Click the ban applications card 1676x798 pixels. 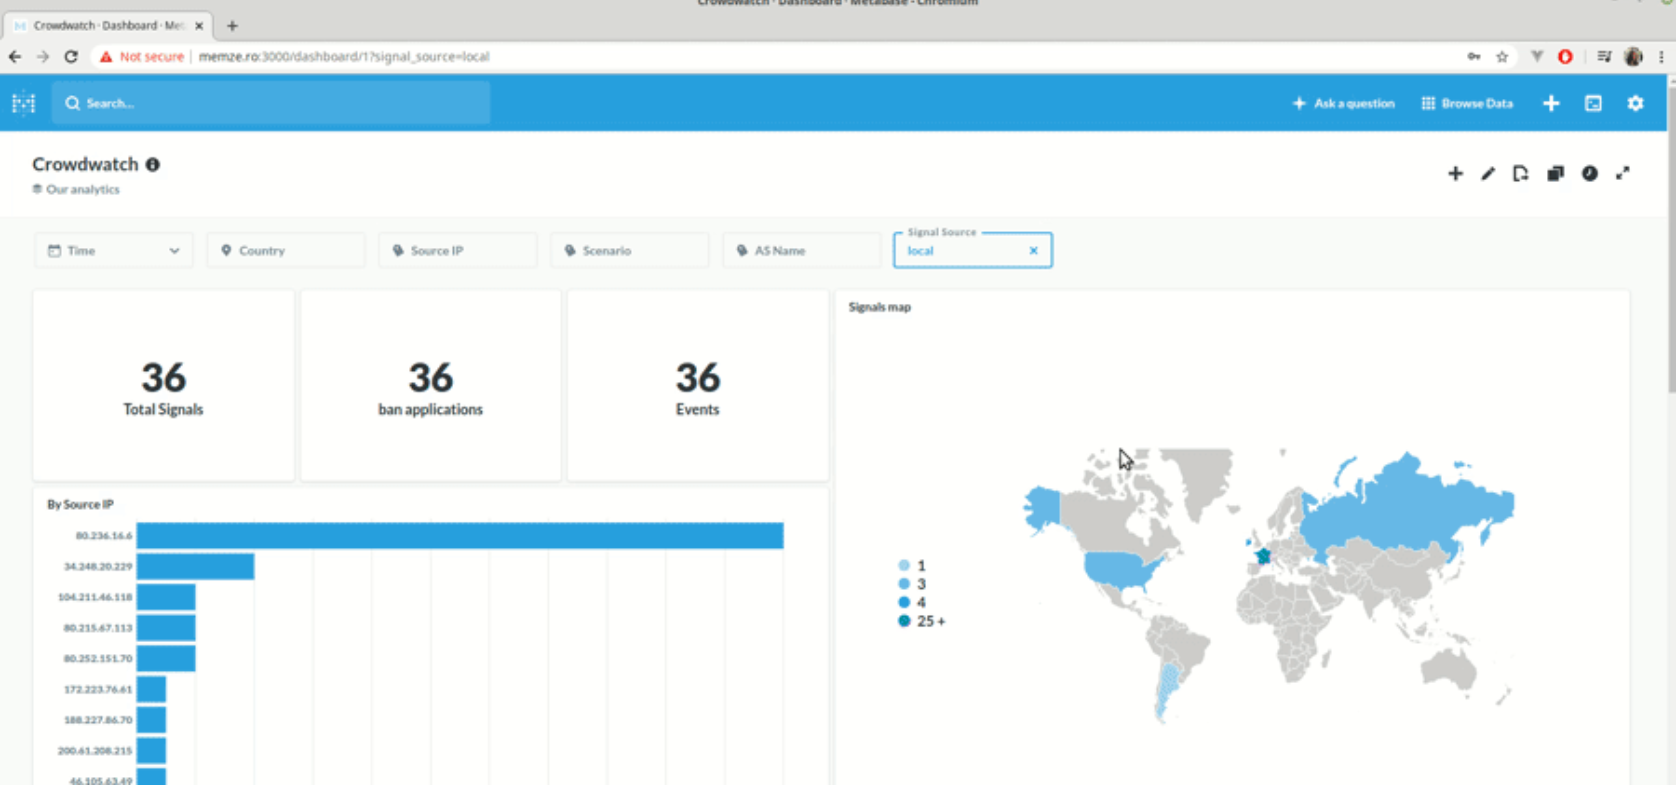pyautogui.click(x=430, y=386)
